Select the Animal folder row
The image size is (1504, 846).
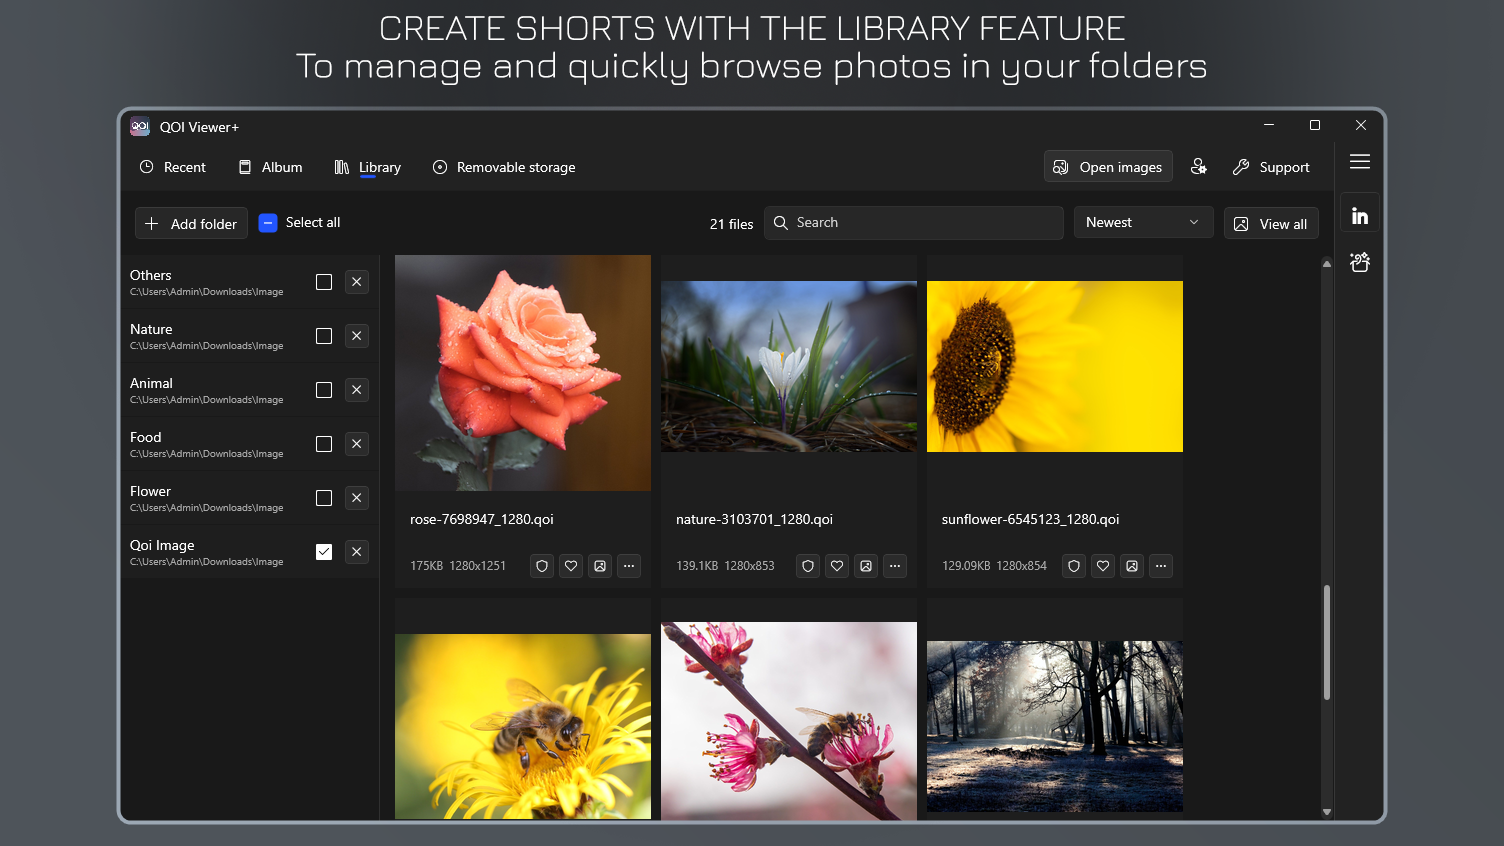coord(249,390)
